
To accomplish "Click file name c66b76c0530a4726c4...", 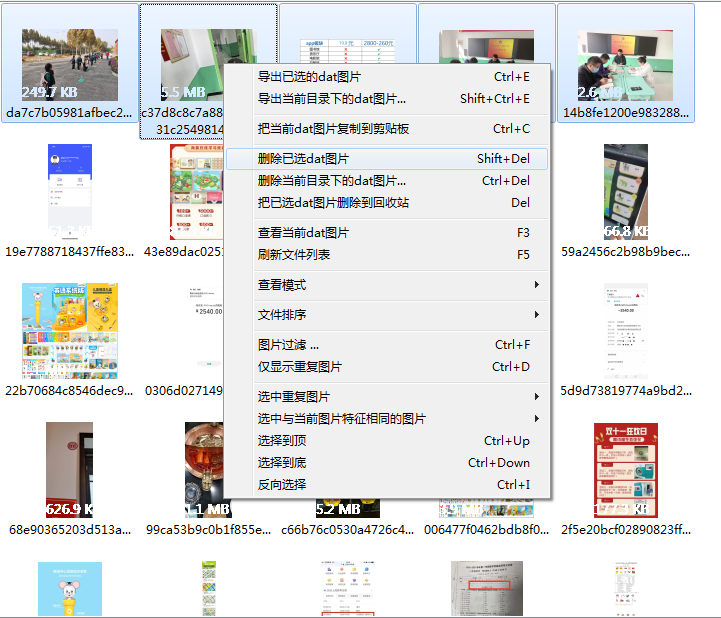I will [348, 530].
